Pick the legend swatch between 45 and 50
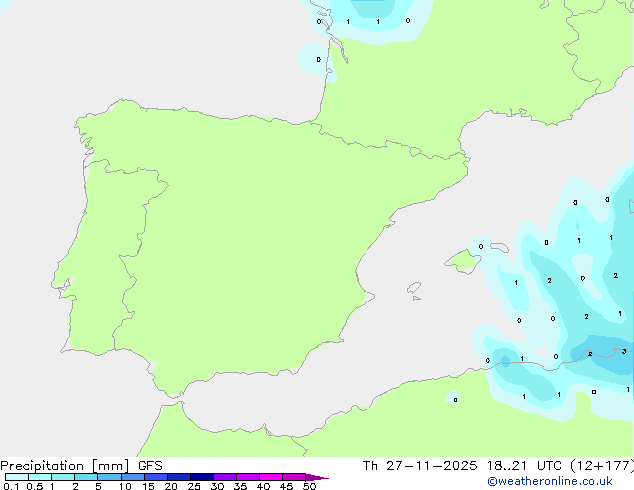 (294, 477)
